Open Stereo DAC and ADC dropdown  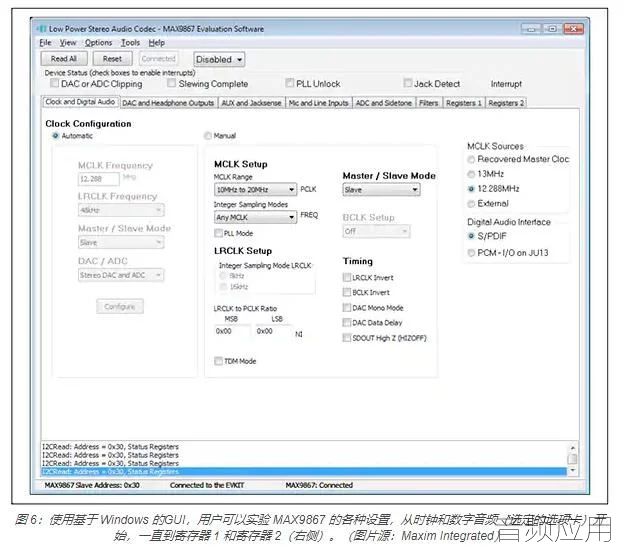pyautogui.click(x=121, y=275)
